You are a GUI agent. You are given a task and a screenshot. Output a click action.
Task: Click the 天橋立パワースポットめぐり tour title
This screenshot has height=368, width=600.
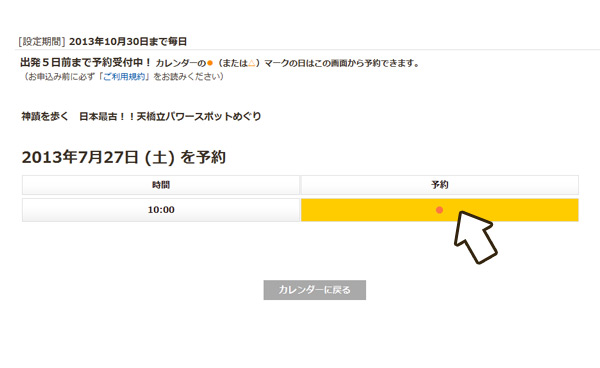199,116
